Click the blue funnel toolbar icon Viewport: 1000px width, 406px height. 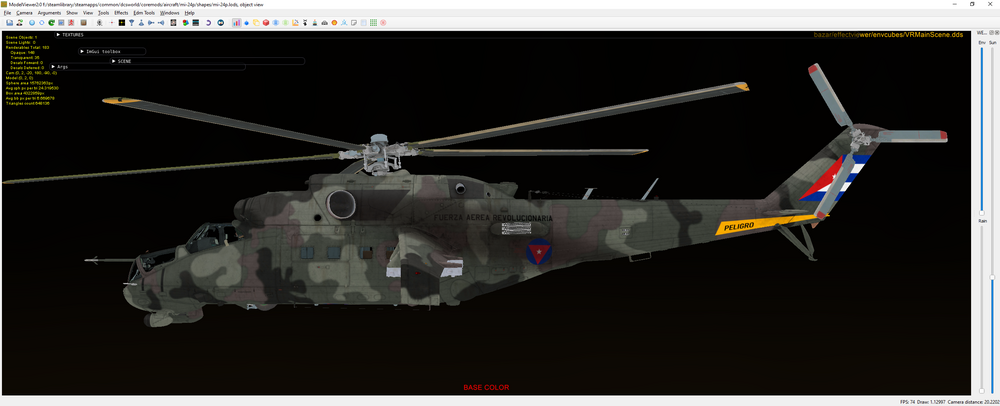[131, 22]
